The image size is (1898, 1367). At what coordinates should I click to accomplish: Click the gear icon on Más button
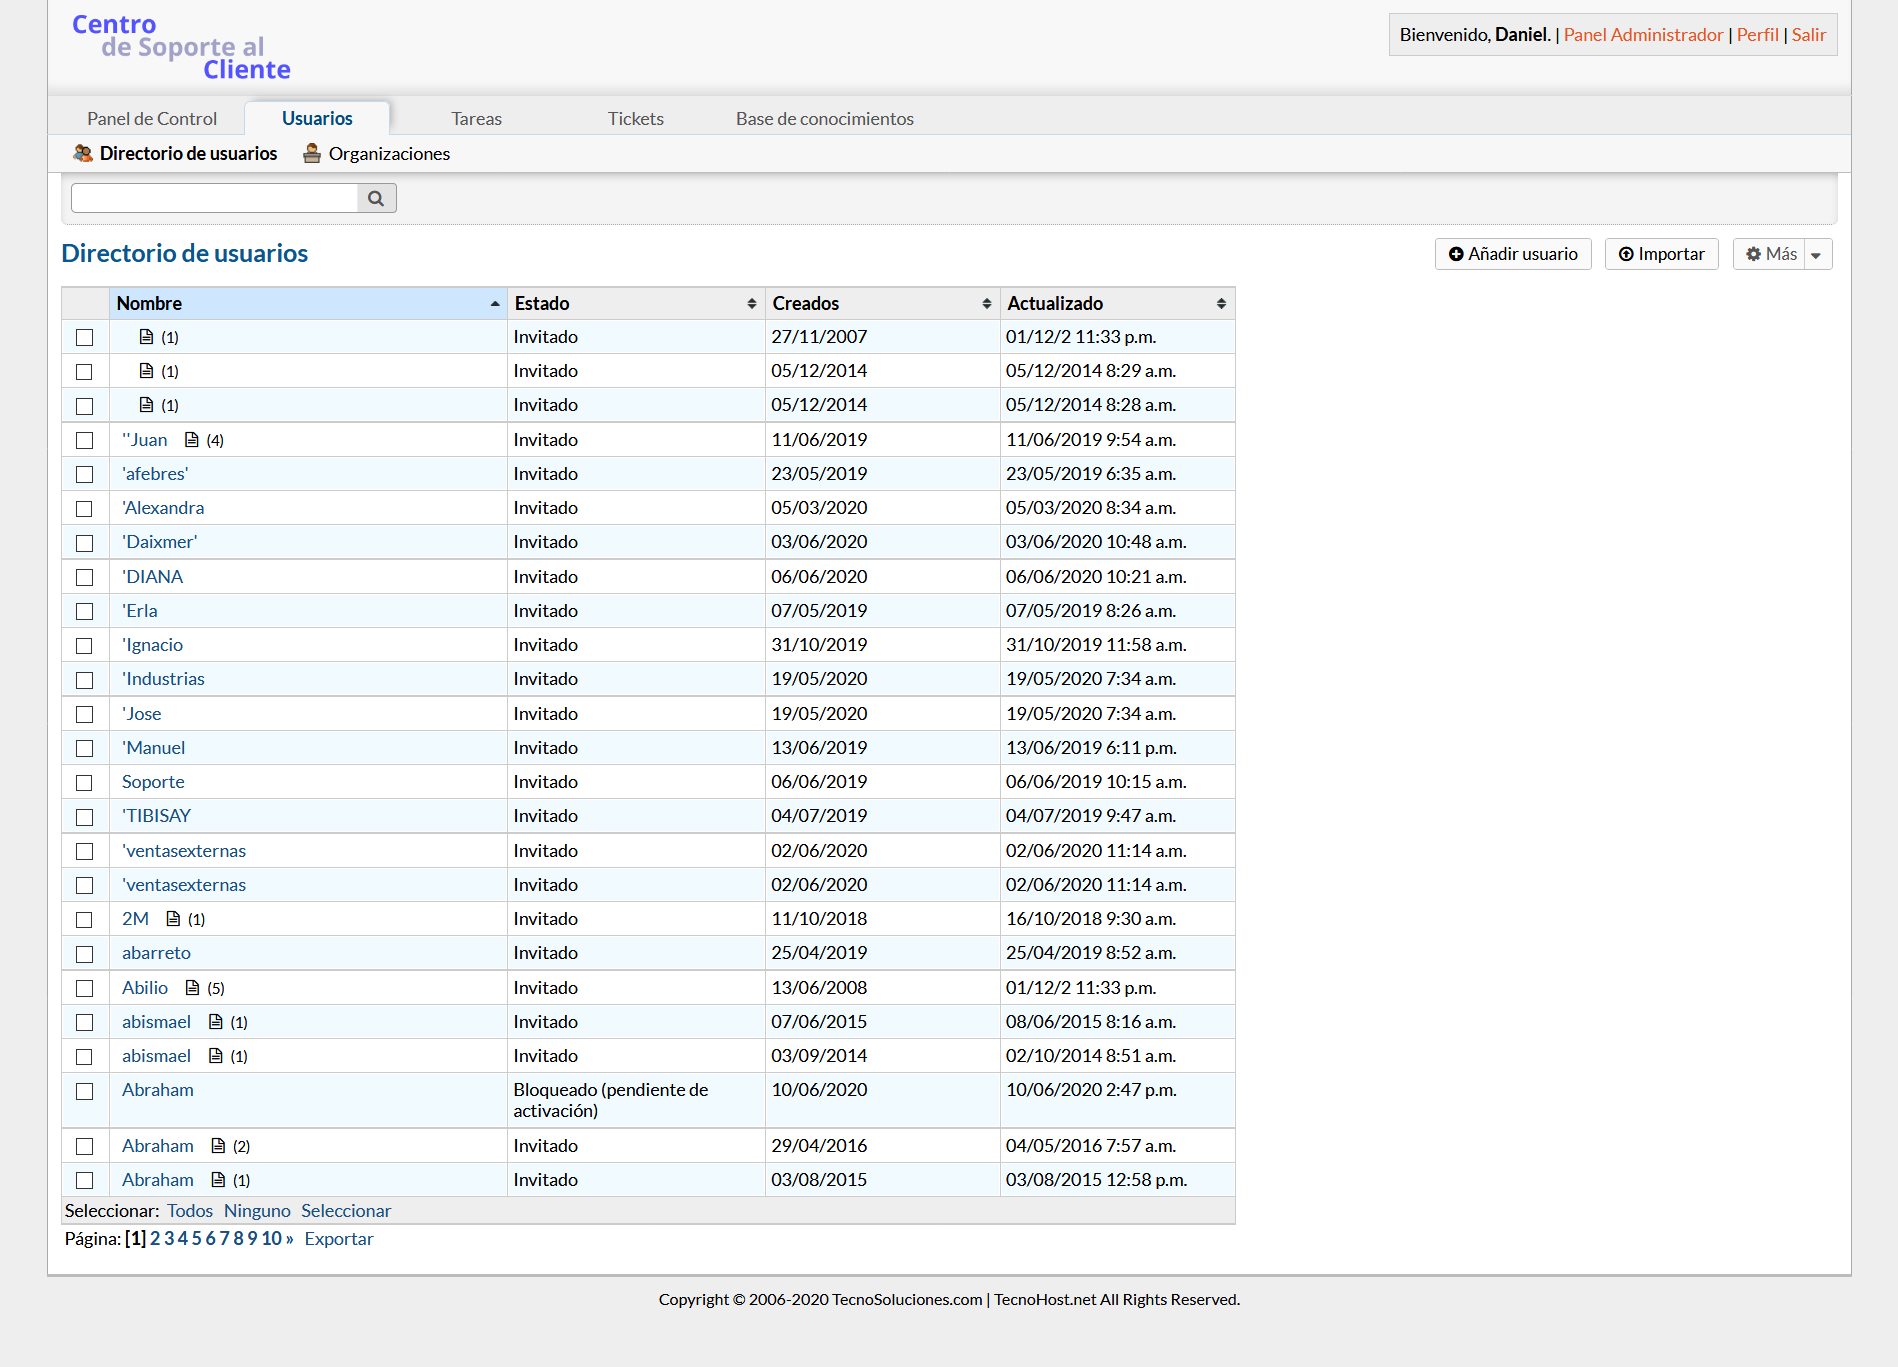pyautogui.click(x=1753, y=254)
